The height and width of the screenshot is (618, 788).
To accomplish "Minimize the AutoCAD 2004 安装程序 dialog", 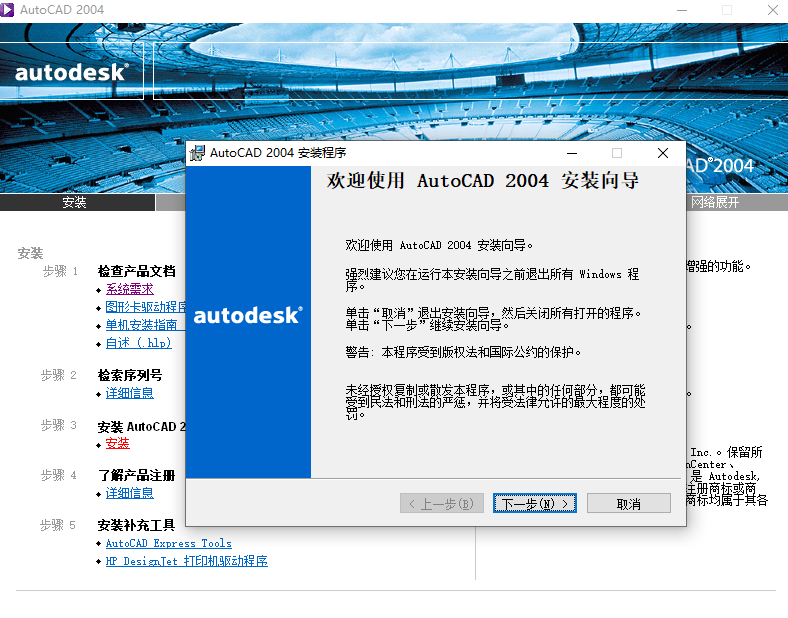I will coord(571,153).
